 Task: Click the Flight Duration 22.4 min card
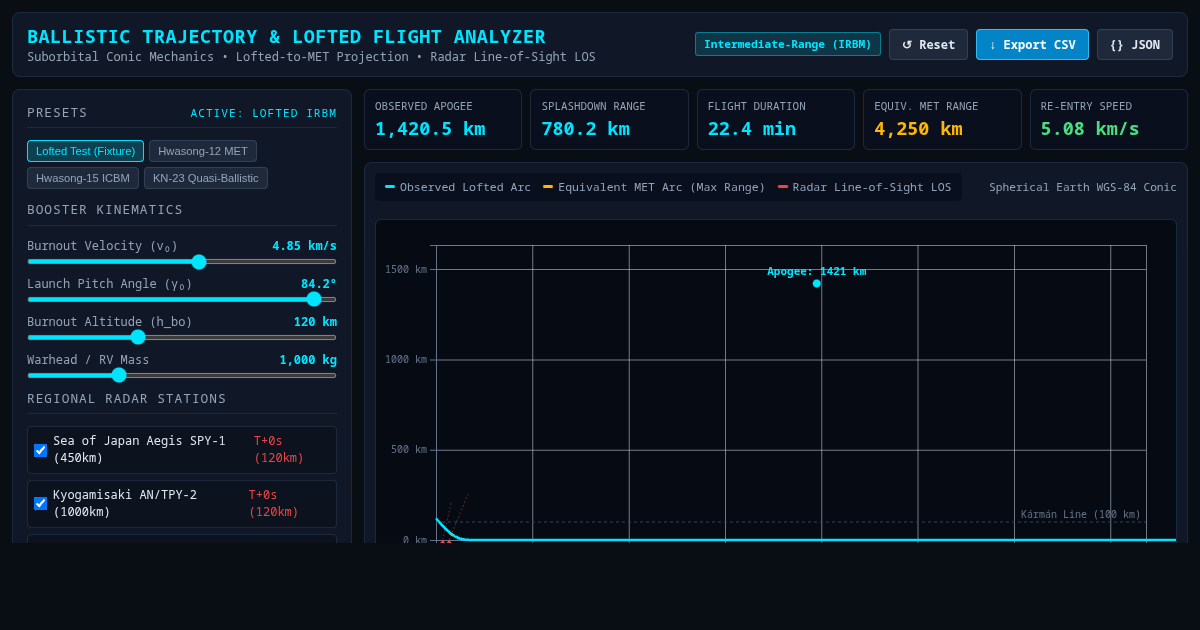[776, 120]
